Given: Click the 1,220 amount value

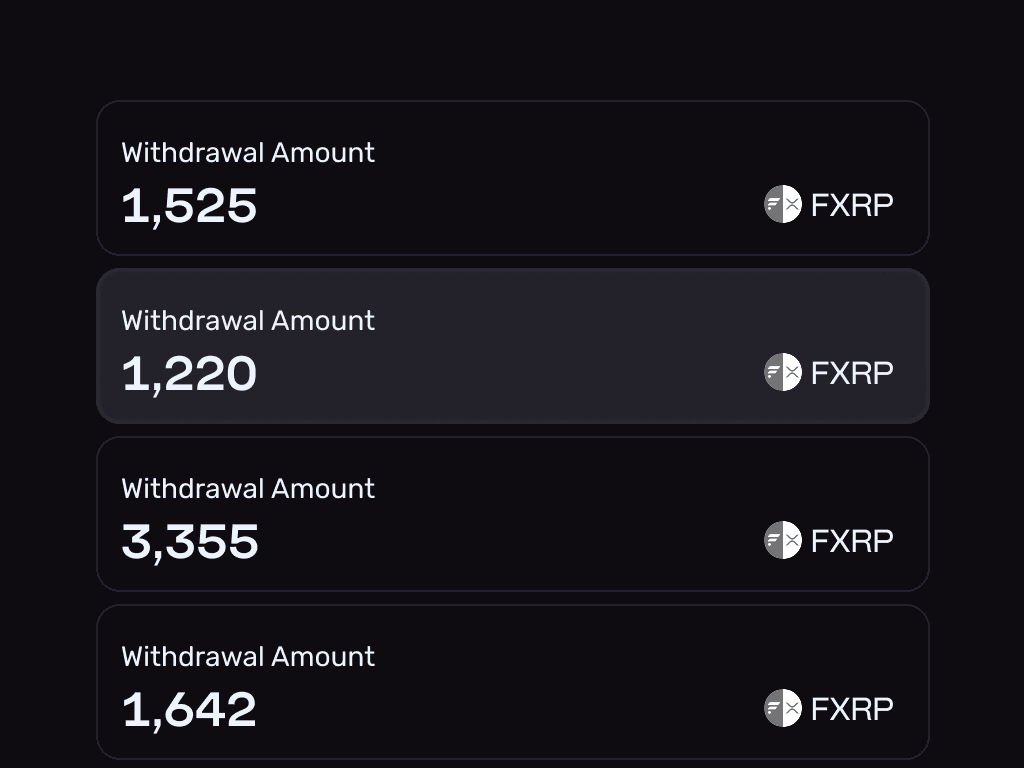Looking at the screenshot, I should pyautogui.click(x=189, y=374).
